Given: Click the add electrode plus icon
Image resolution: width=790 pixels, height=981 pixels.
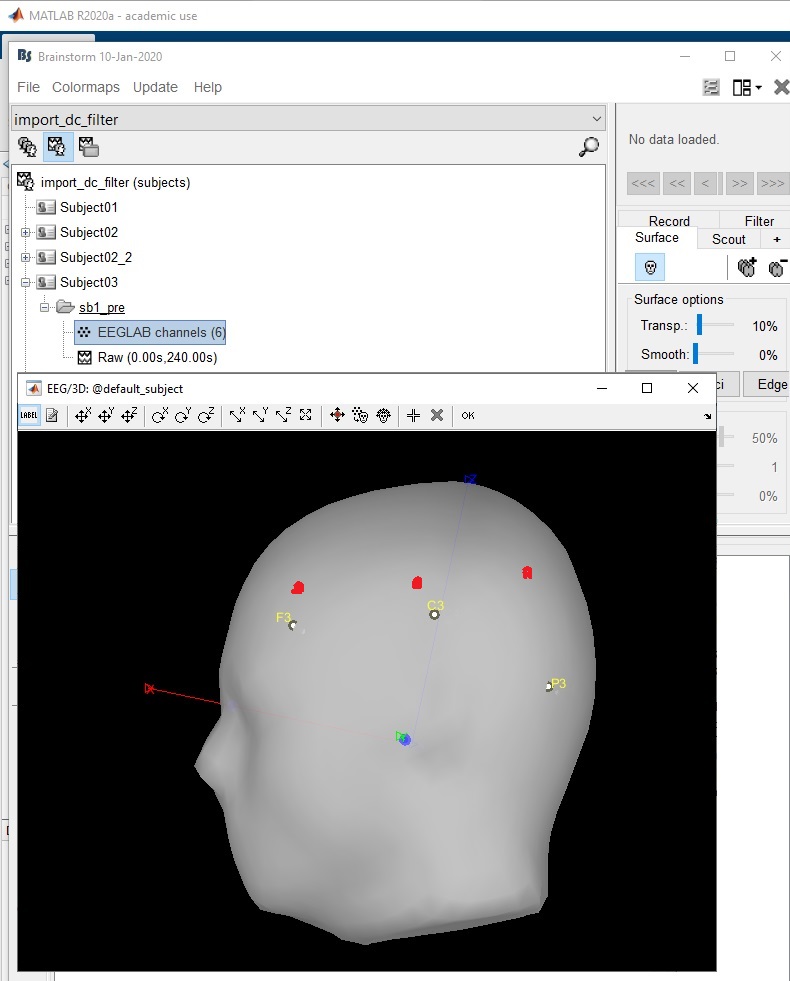Looking at the screenshot, I should (x=413, y=415).
